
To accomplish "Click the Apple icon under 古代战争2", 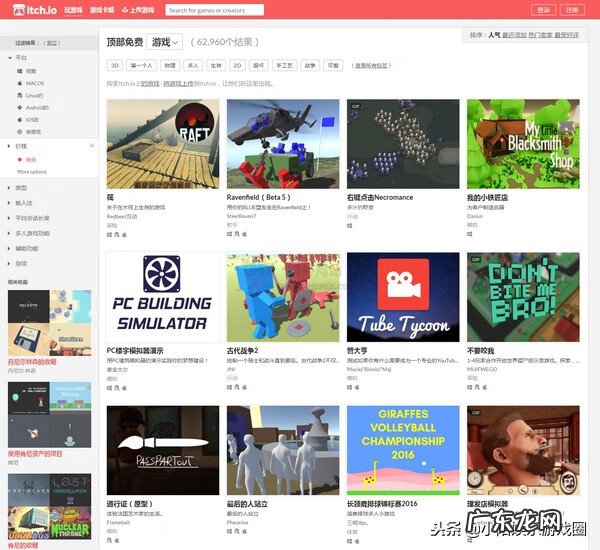I will pyautogui.click(x=245, y=387).
